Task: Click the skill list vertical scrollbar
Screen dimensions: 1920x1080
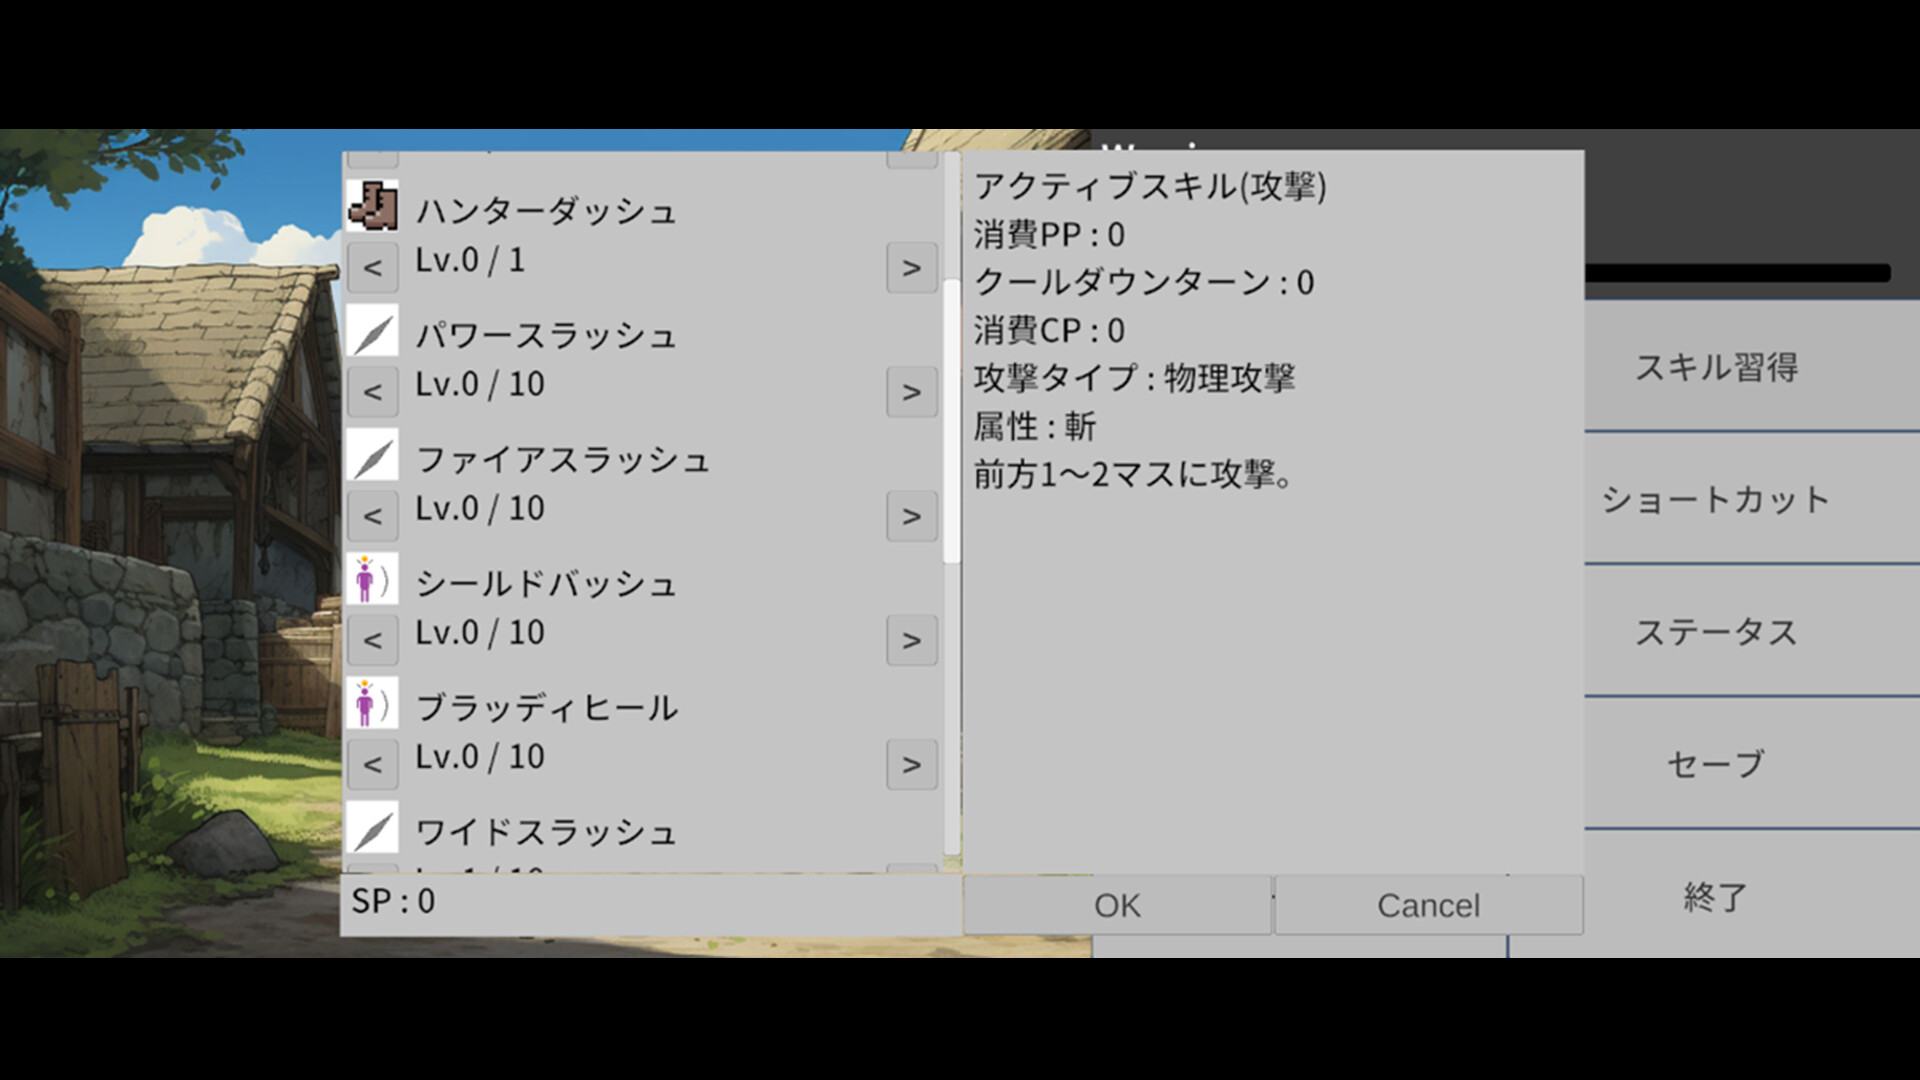Action: coord(951,420)
